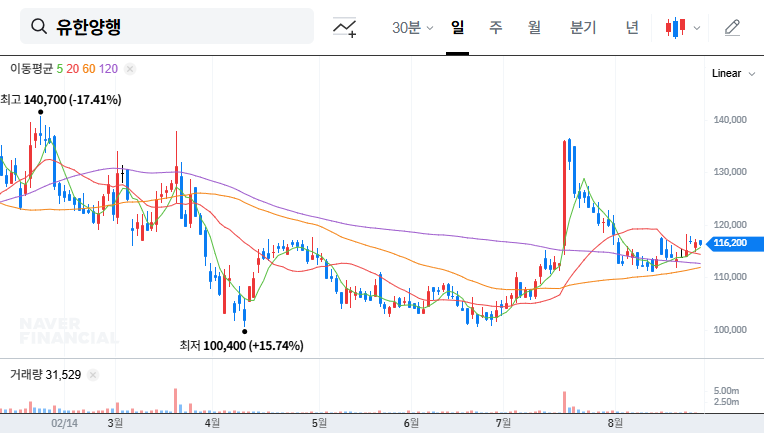Click the 100,000 price axis label

[730, 330]
